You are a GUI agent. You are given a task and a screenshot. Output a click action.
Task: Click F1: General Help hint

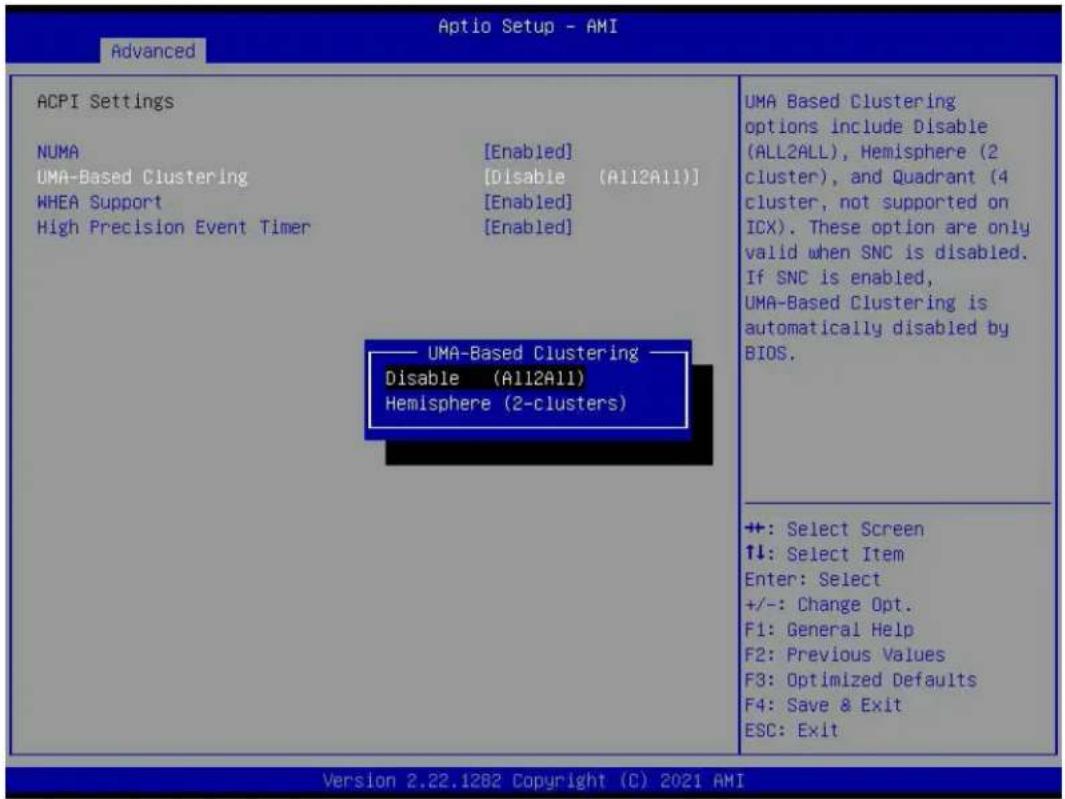(829, 630)
